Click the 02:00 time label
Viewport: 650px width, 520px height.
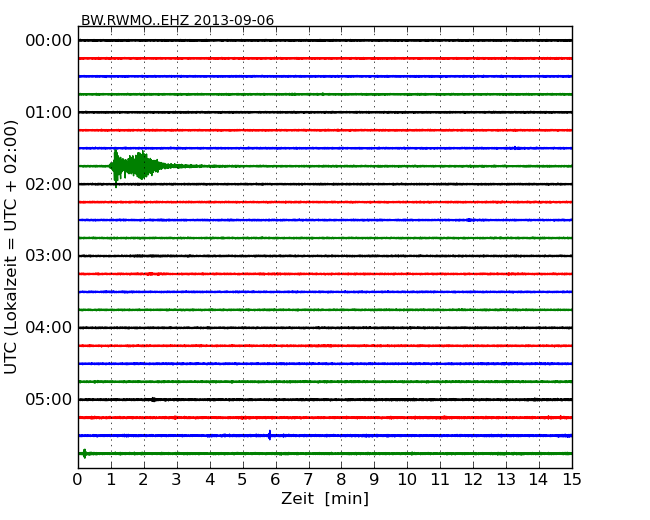tap(49, 184)
